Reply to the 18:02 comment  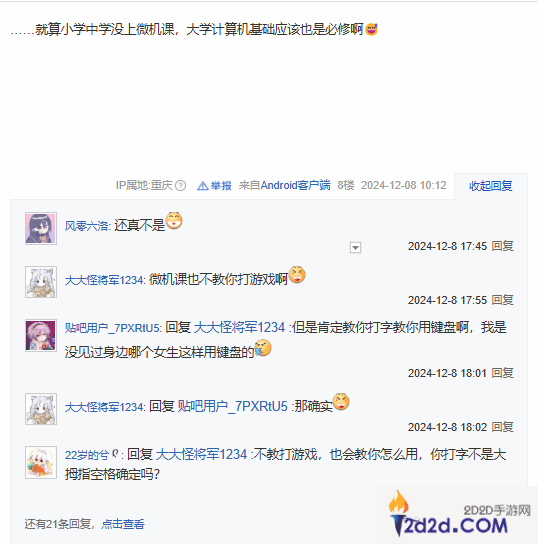point(503,427)
